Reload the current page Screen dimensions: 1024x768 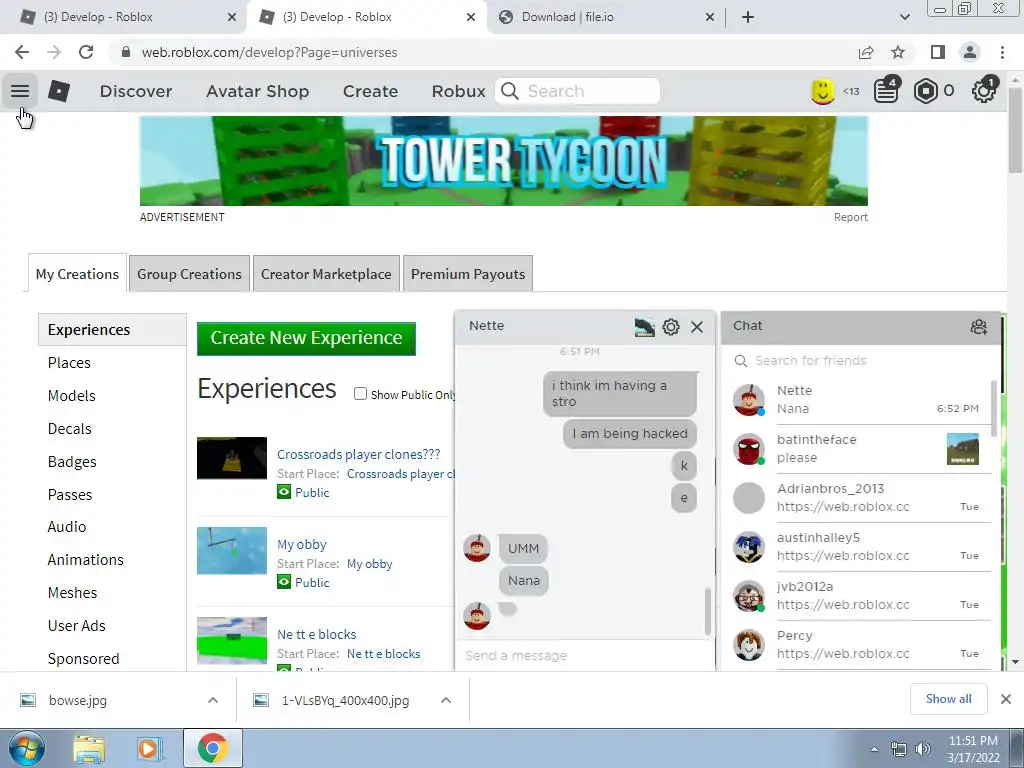click(x=86, y=52)
